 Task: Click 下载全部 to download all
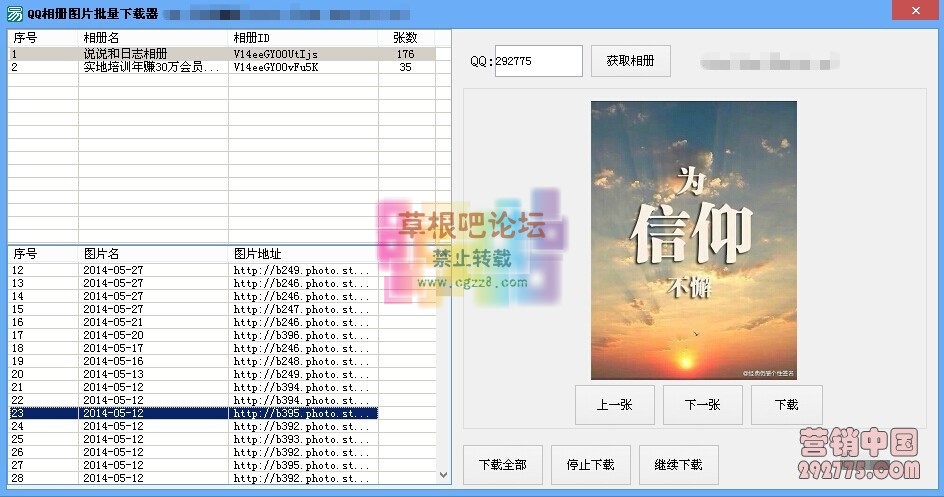[x=503, y=465]
